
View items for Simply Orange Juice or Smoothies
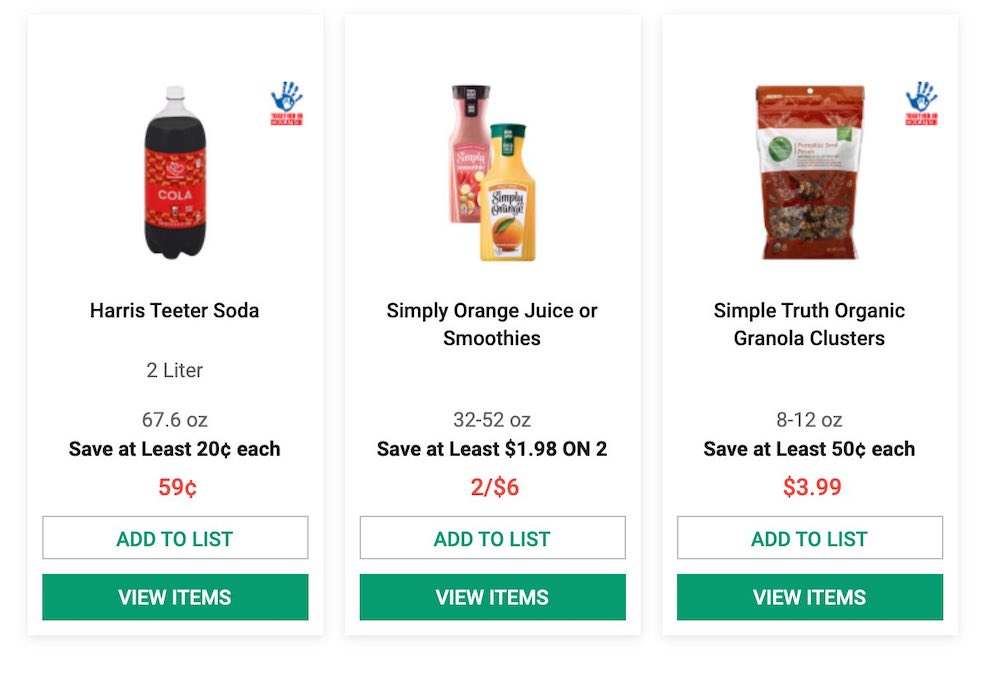coord(492,597)
